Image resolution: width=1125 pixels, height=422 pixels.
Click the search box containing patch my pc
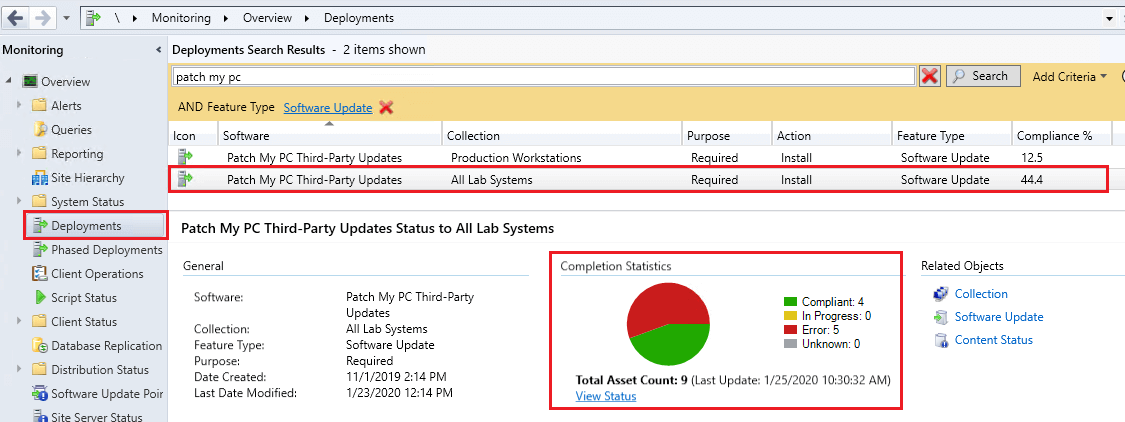(x=543, y=76)
